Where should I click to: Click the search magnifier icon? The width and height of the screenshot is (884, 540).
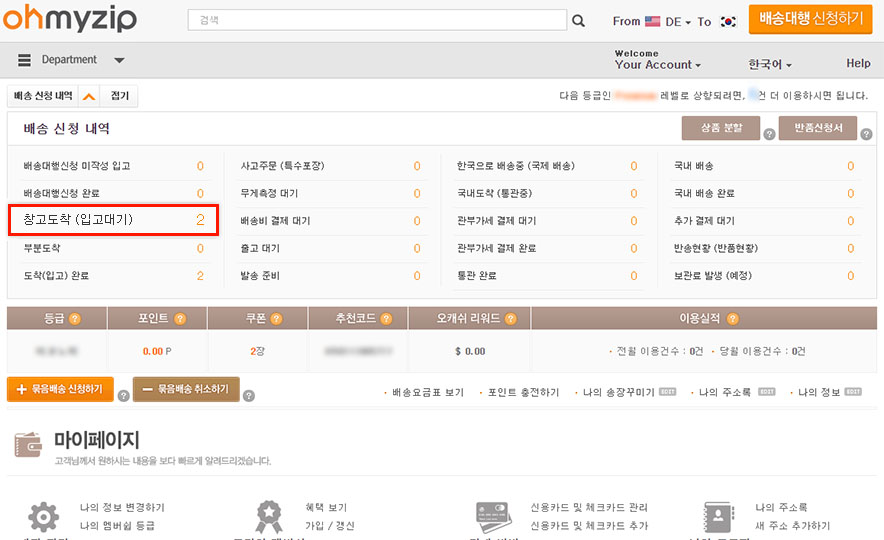(578, 20)
